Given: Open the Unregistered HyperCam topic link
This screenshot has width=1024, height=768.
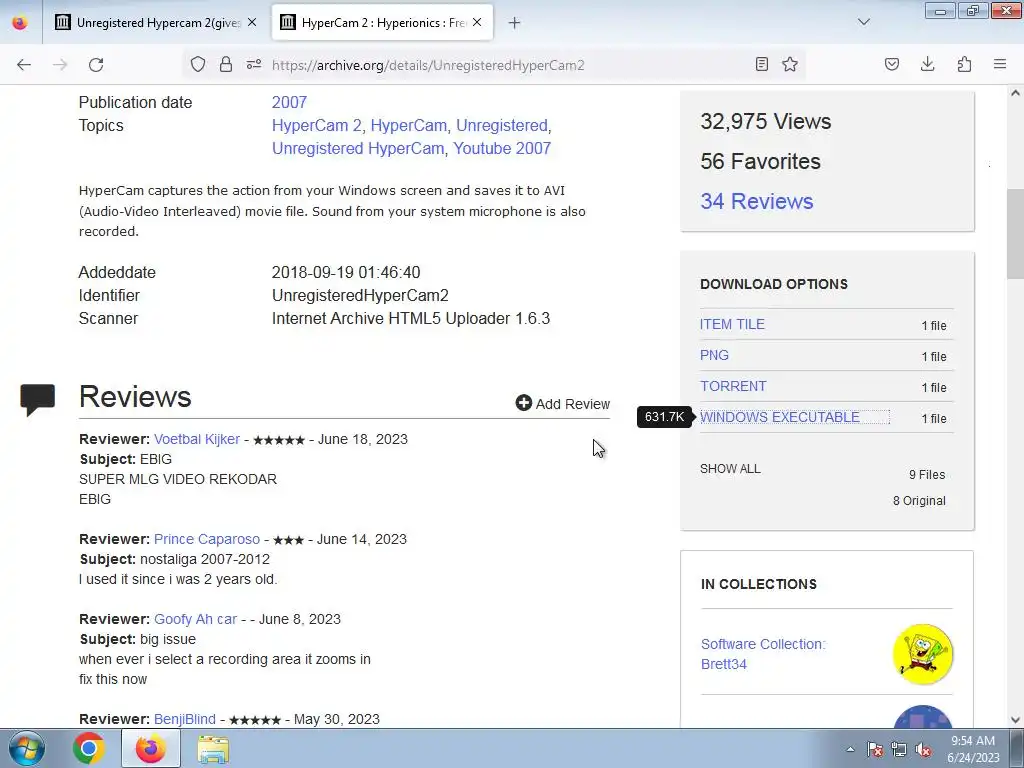Looking at the screenshot, I should [x=359, y=148].
